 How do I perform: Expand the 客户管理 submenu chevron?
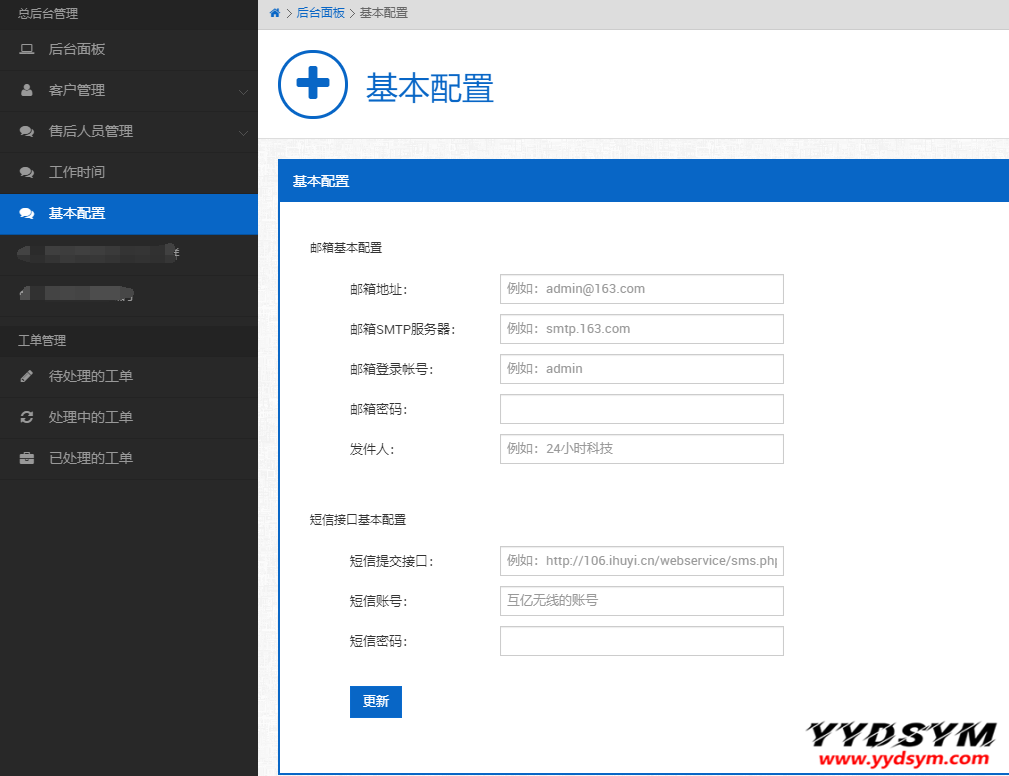(243, 91)
